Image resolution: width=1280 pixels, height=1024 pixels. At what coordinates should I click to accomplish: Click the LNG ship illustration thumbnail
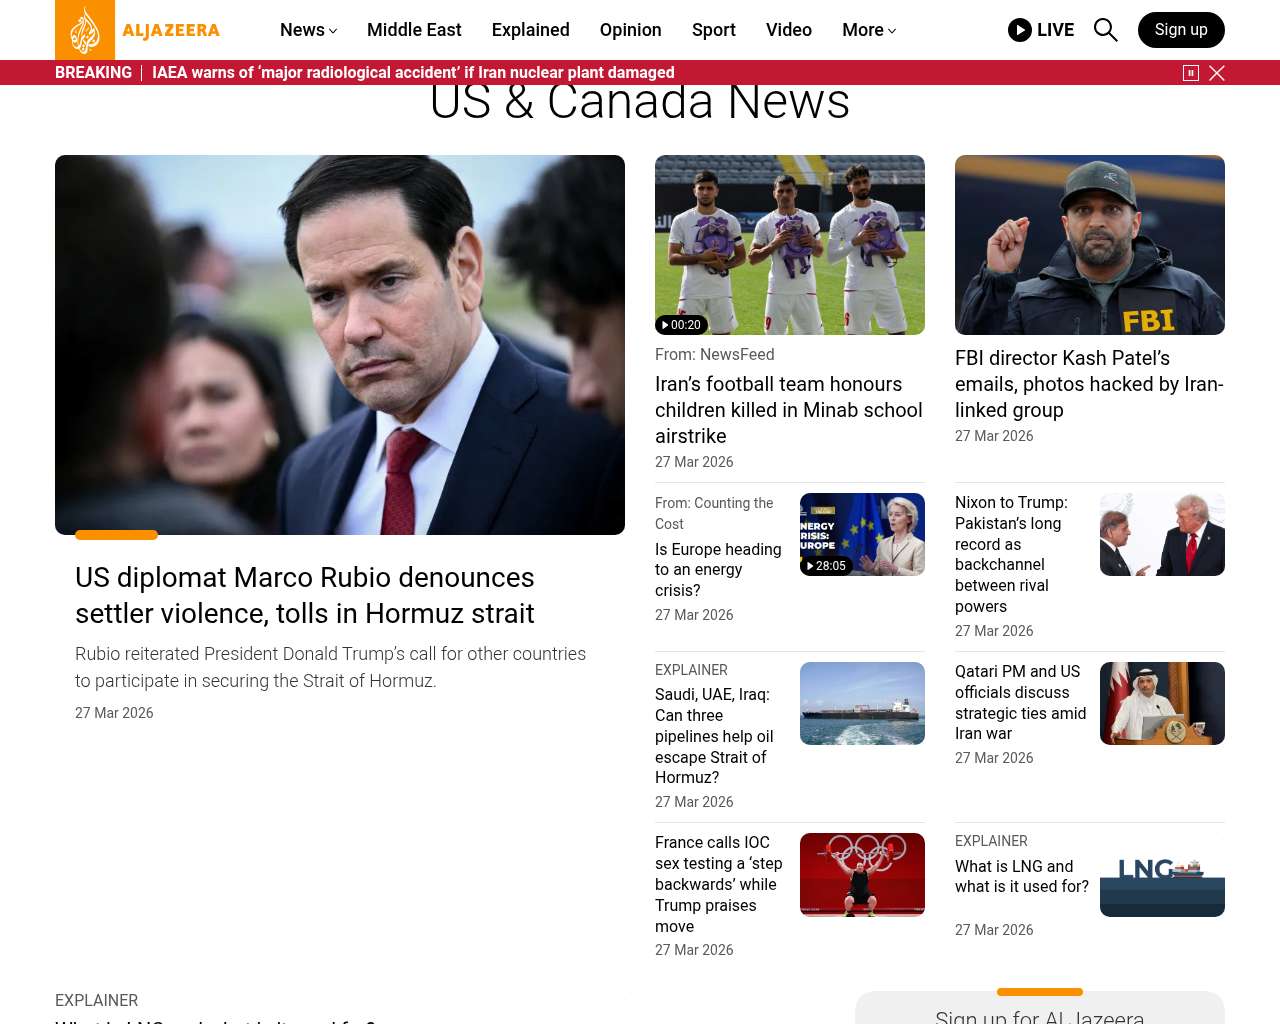[1162, 875]
